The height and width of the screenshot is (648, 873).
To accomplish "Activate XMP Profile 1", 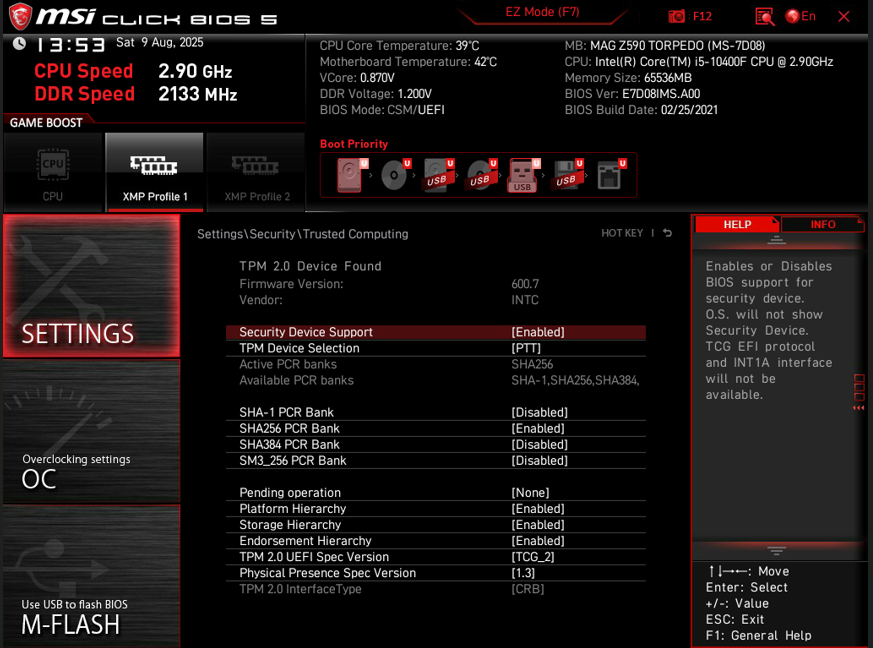I will pos(155,173).
